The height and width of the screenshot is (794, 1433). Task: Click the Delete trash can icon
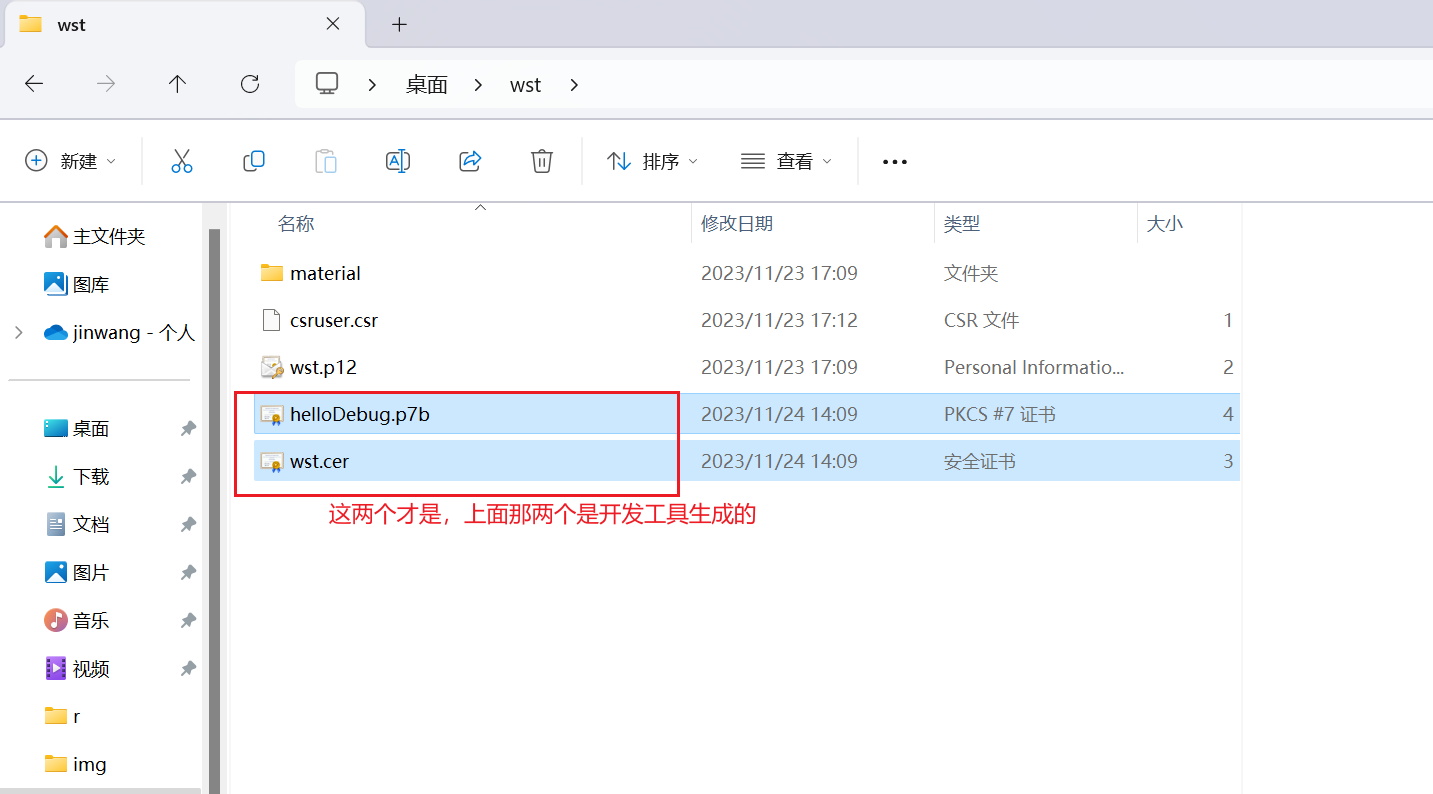pyautogui.click(x=541, y=161)
